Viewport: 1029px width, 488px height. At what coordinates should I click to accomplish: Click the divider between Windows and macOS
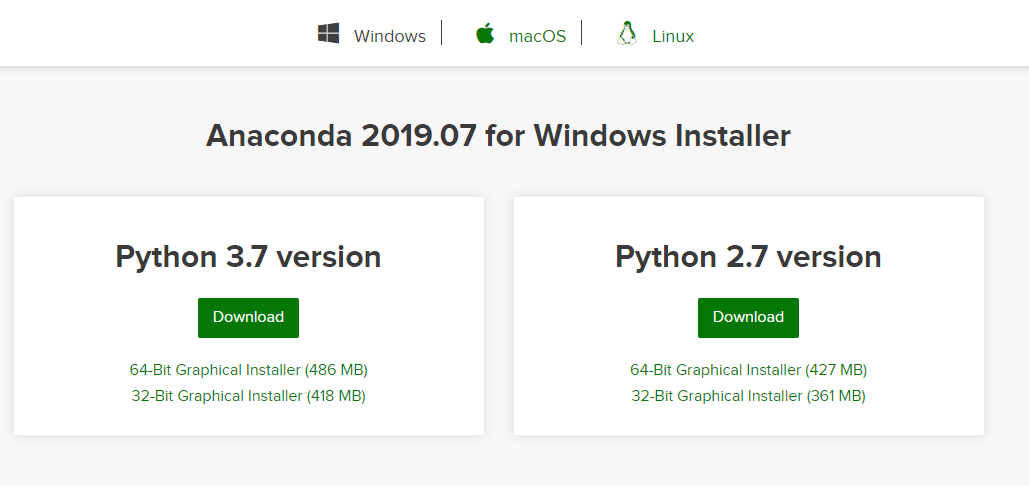[x=442, y=34]
